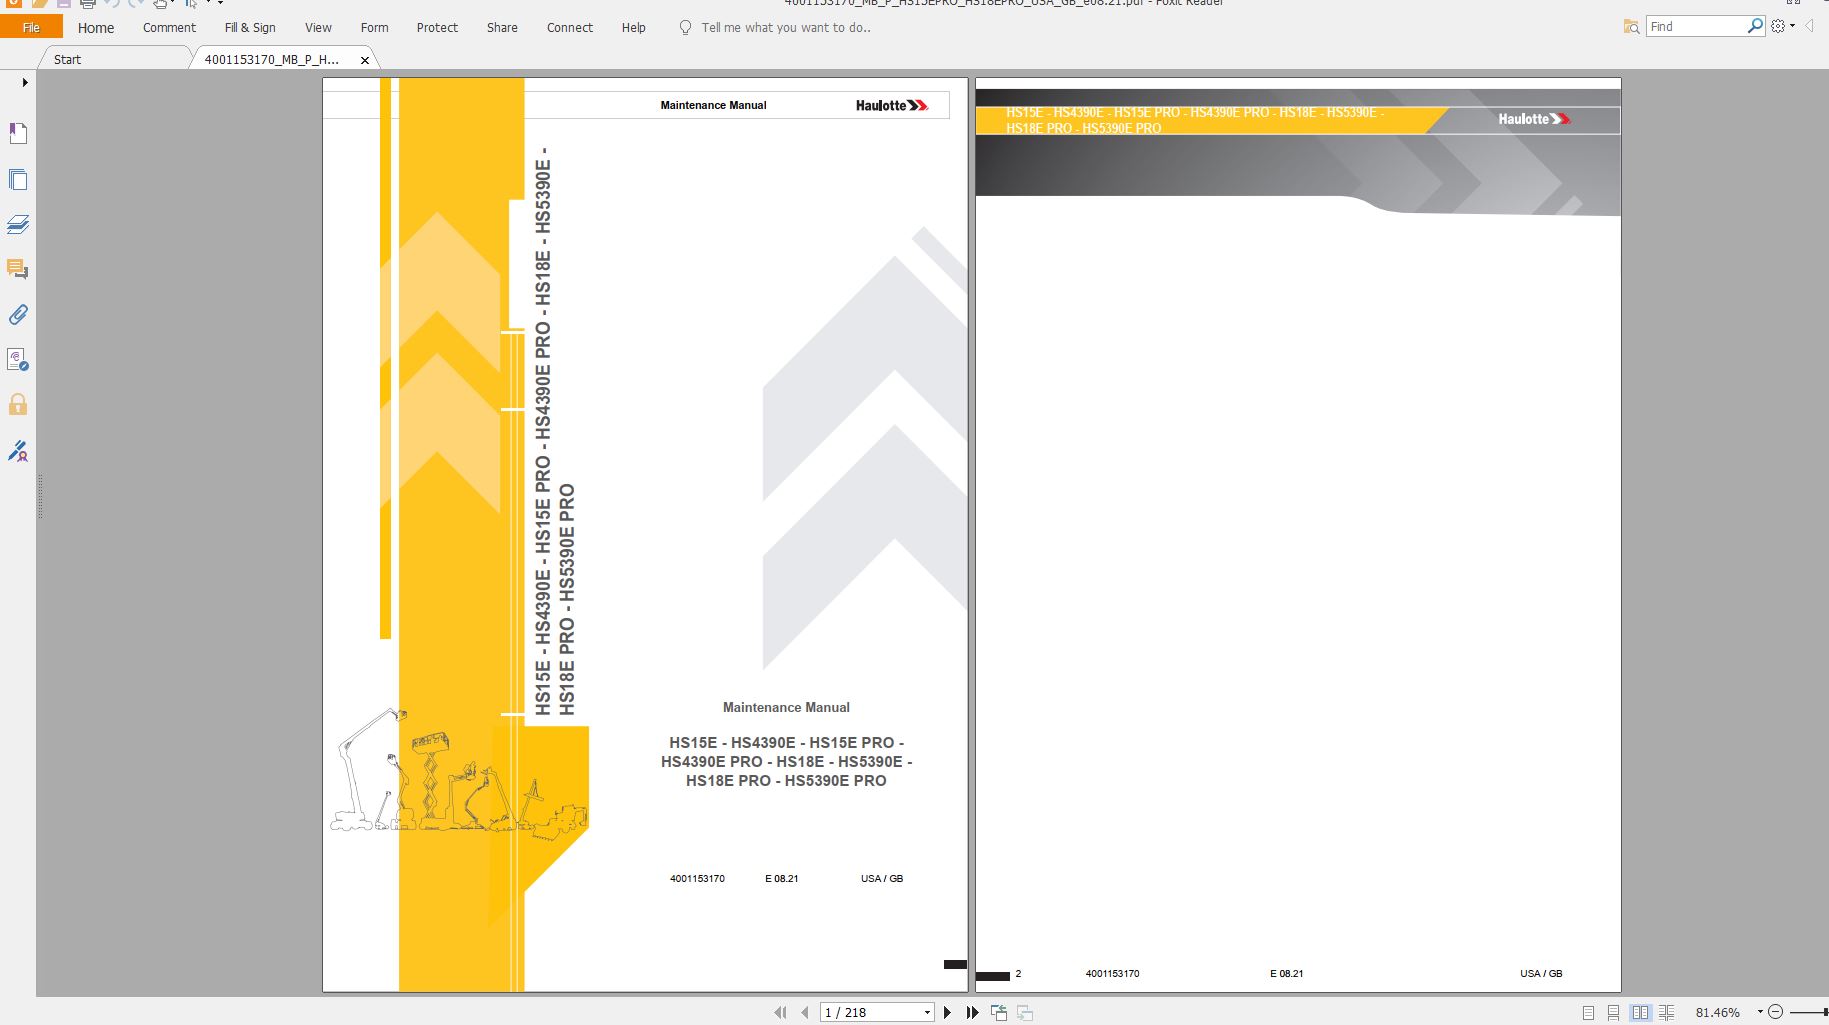Viewport: 1829px width, 1025px height.
Task: Open the Protect ribbon tab
Action: 437,28
